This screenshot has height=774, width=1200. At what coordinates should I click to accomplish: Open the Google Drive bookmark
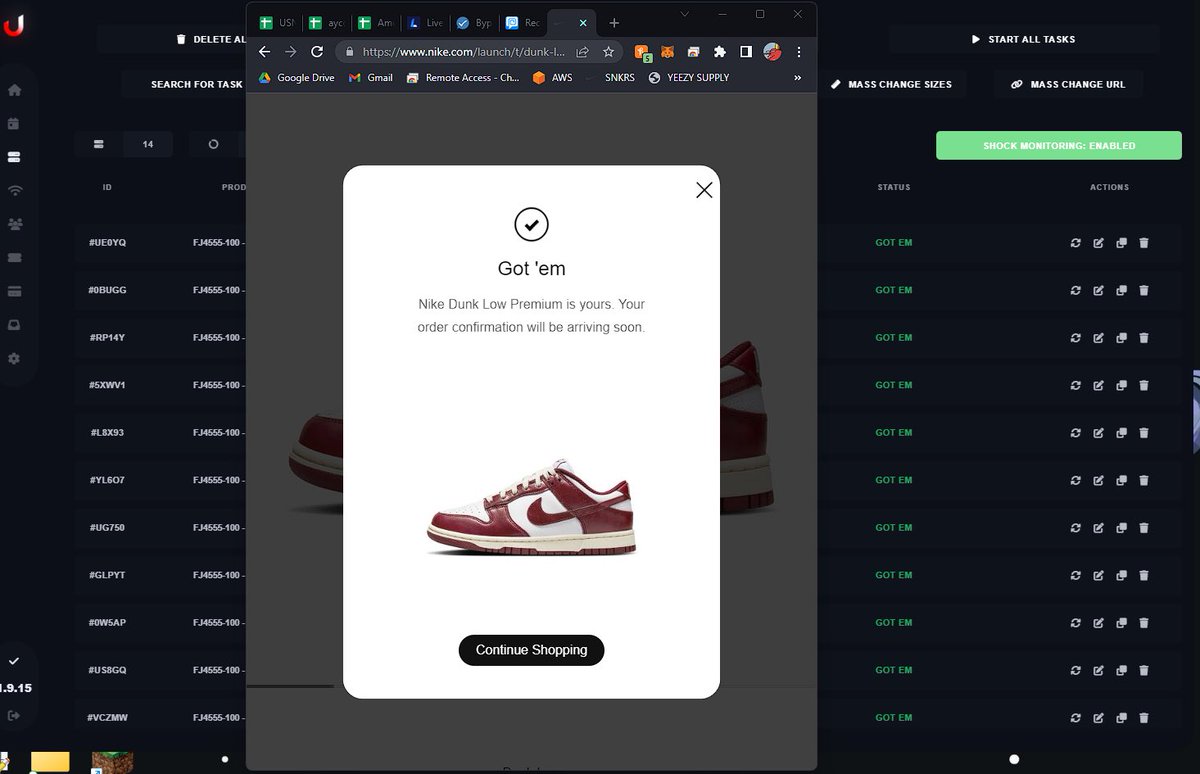[x=297, y=78]
